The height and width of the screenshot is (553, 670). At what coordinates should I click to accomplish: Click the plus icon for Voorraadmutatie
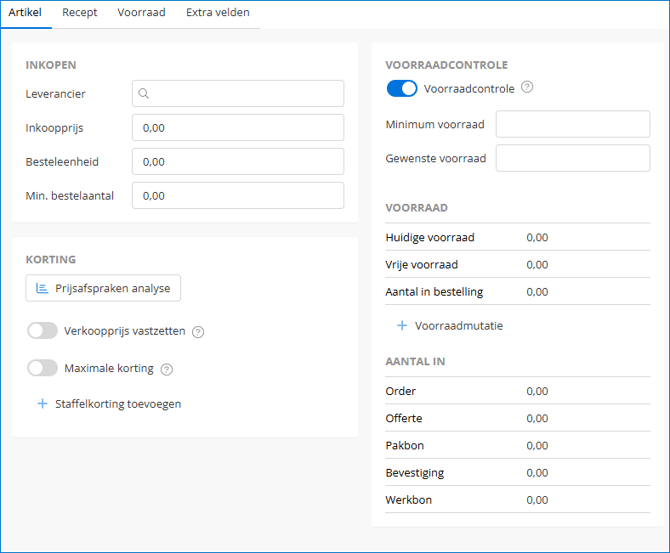[x=402, y=325]
